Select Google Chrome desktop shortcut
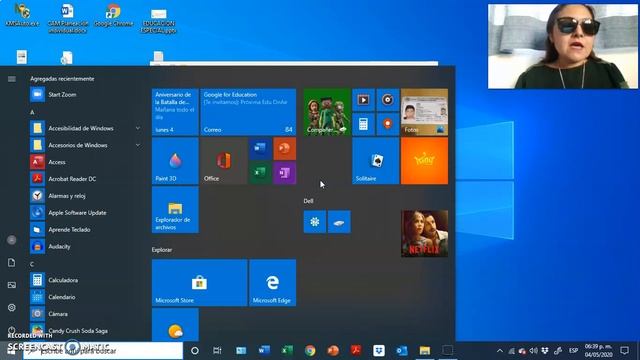Image resolution: width=640 pixels, height=360 pixels. 113,16
